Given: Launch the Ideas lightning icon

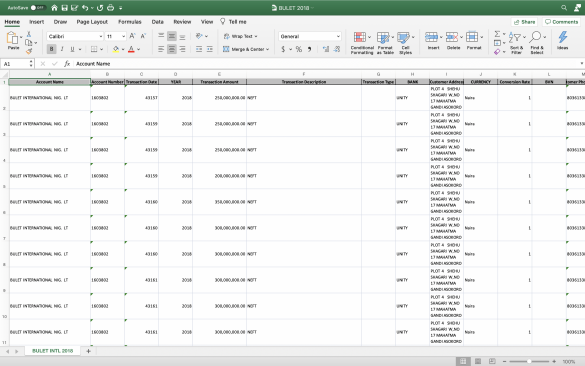Looking at the screenshot, I should tap(563, 37).
